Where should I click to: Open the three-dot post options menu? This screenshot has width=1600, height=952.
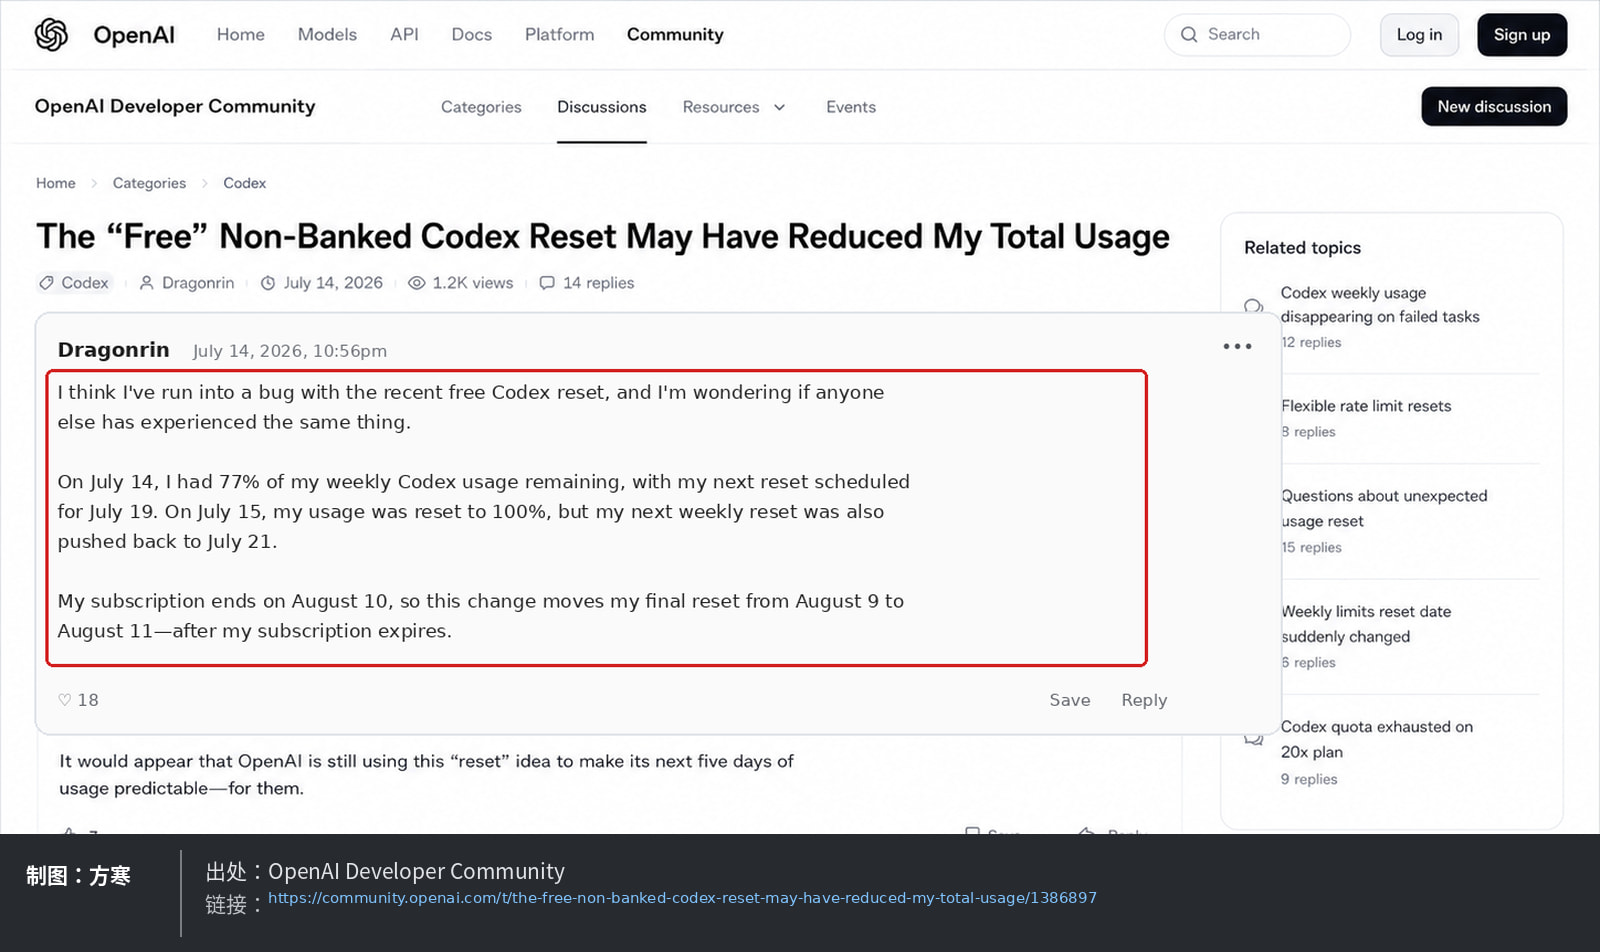coord(1237,346)
